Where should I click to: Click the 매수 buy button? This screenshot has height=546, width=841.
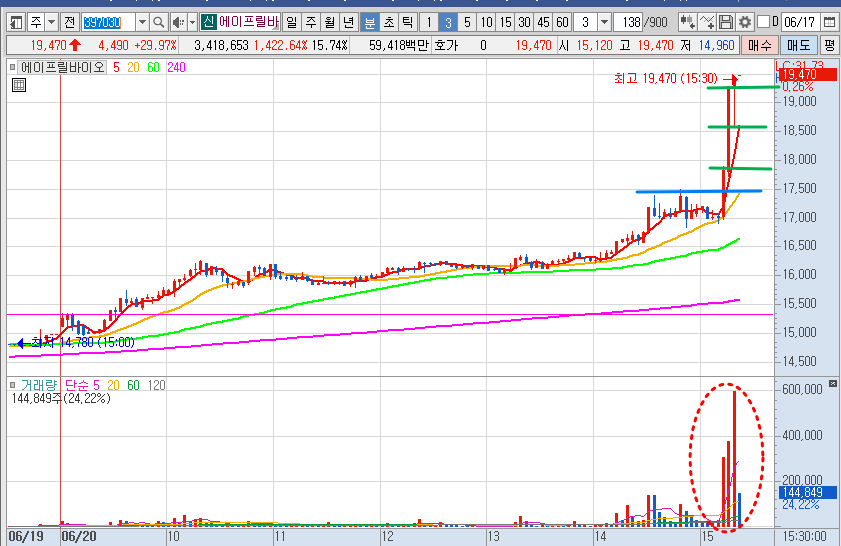click(759, 45)
